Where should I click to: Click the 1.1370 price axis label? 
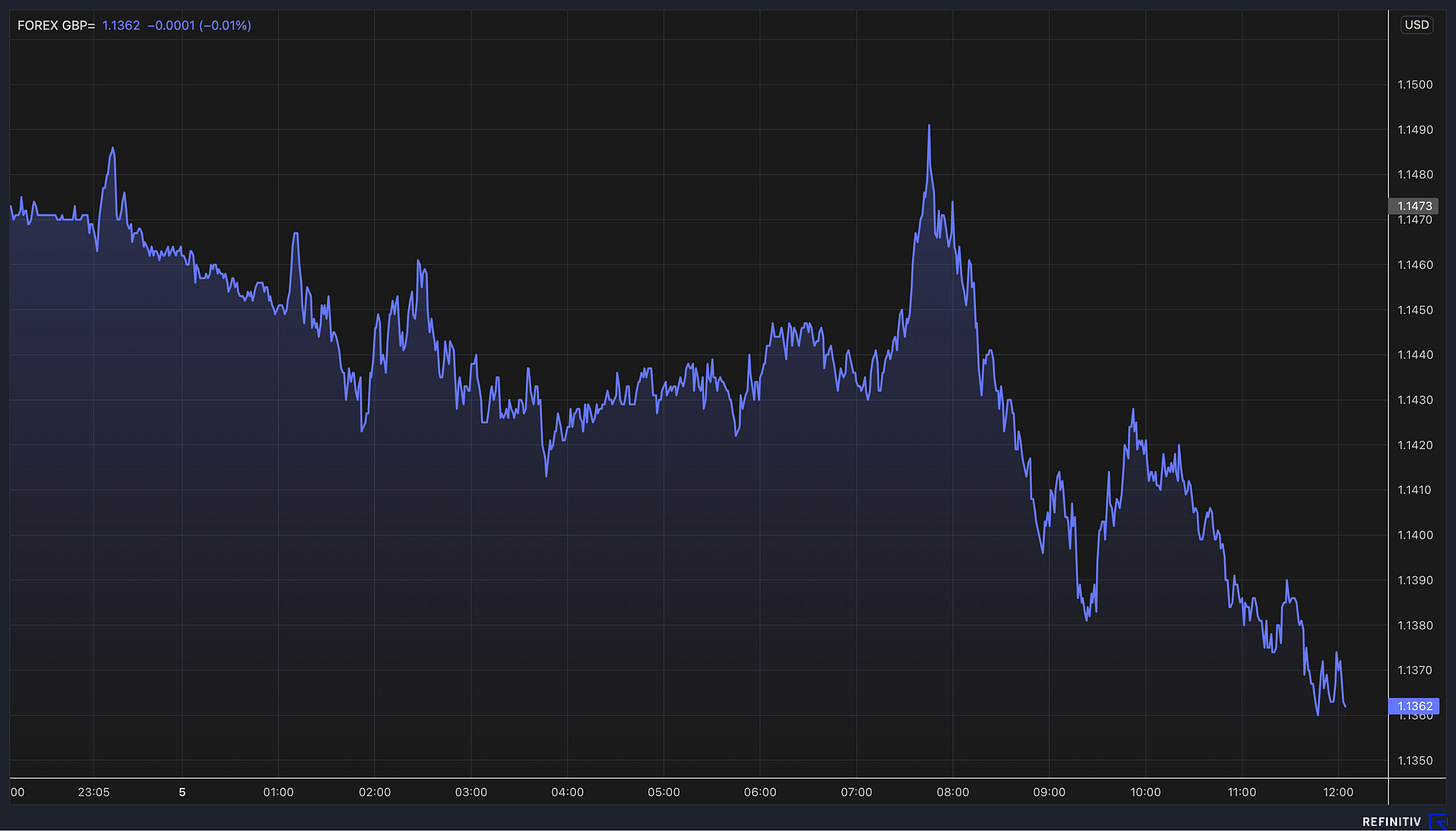click(x=1415, y=670)
